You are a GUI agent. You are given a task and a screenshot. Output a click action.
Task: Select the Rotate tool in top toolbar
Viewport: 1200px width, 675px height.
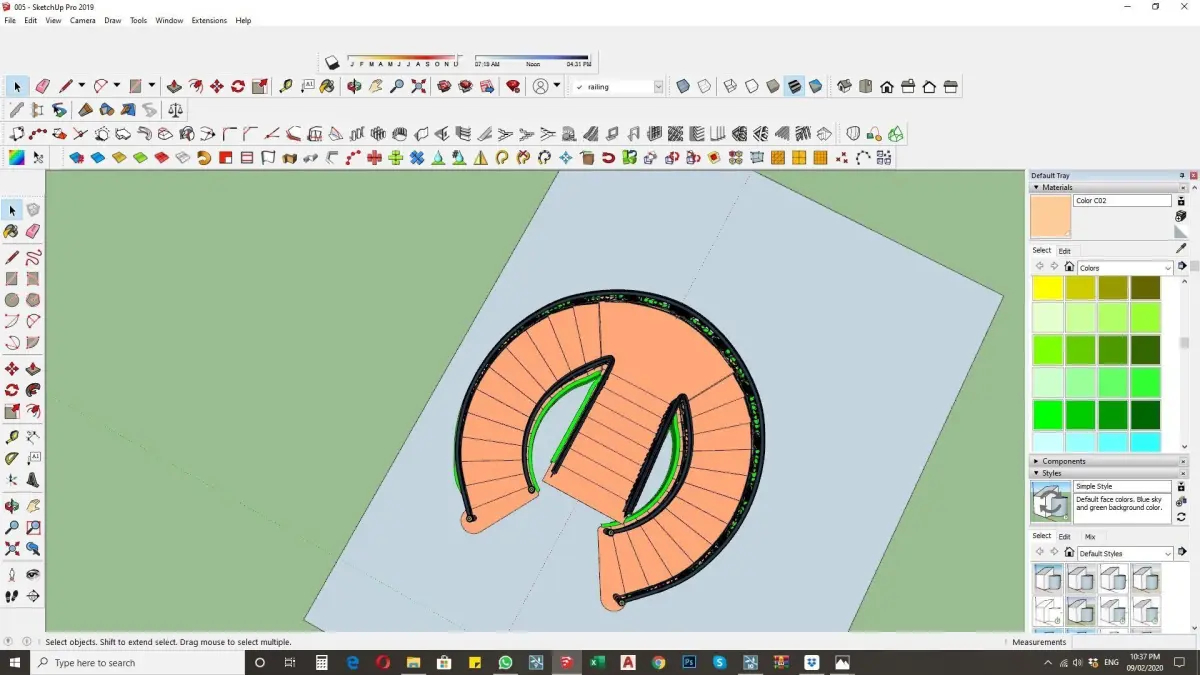pos(238,87)
